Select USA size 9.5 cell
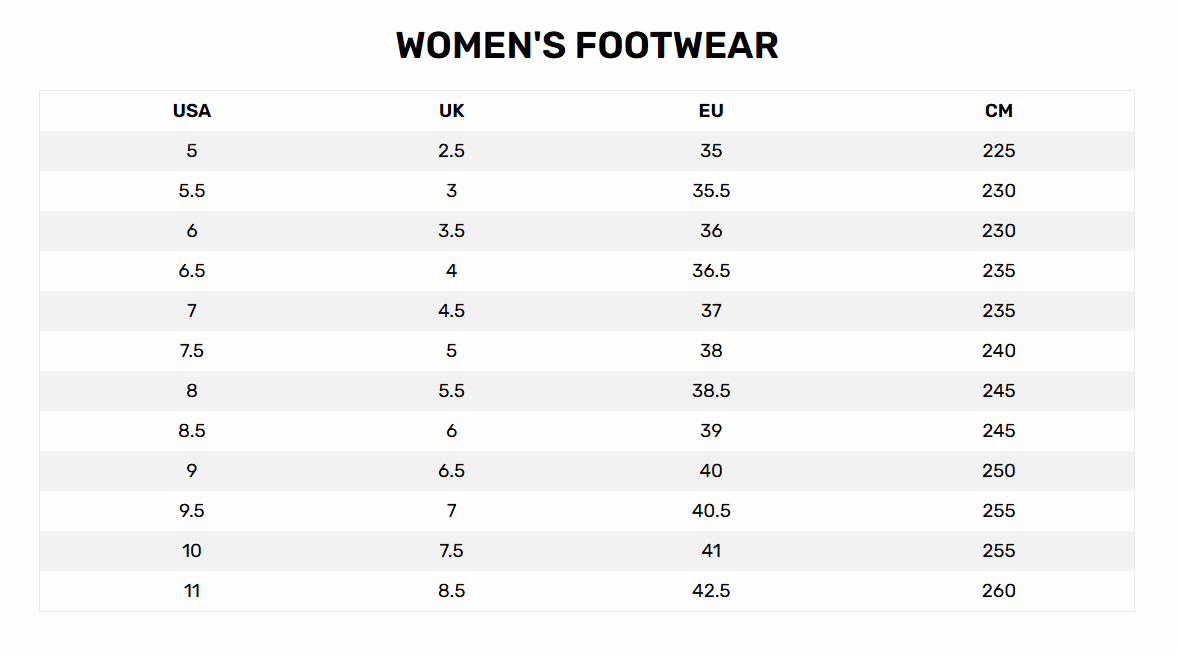 pyautogui.click(x=192, y=511)
